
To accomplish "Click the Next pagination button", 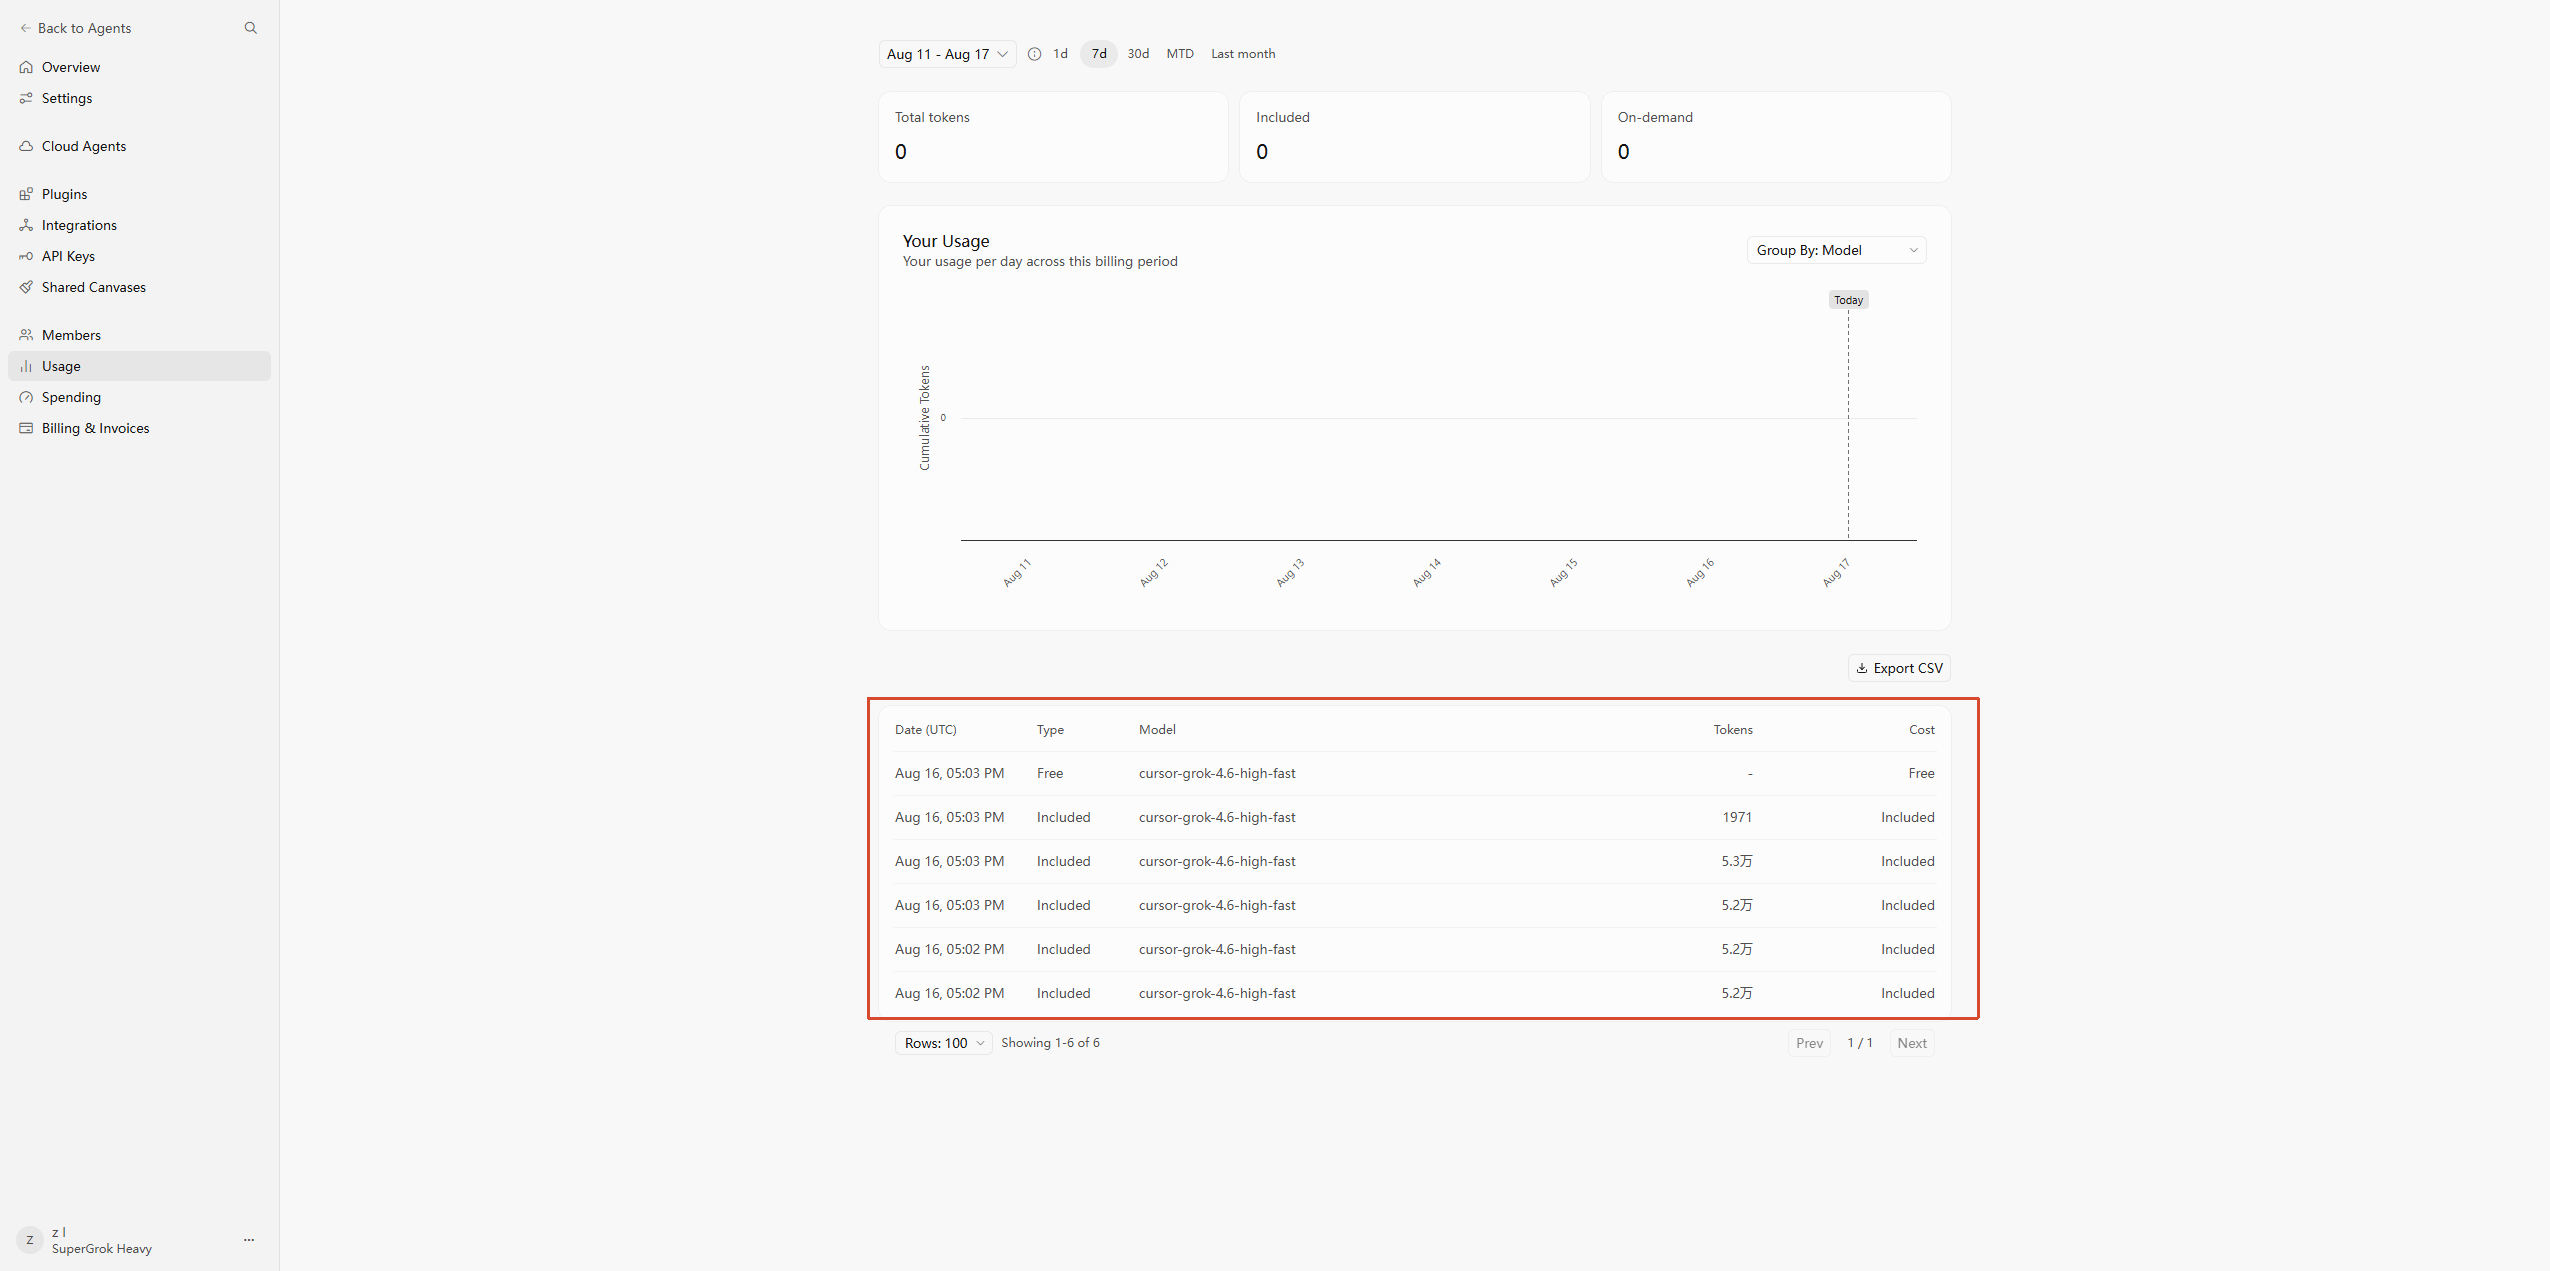I will click(x=1912, y=1043).
